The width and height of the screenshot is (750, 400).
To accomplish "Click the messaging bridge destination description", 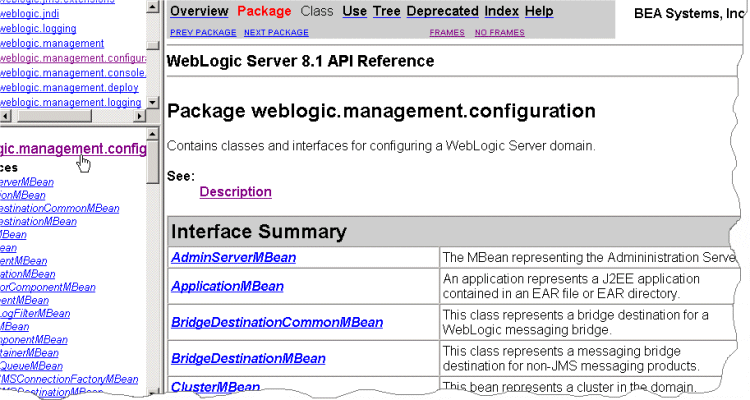I will click(588, 358).
